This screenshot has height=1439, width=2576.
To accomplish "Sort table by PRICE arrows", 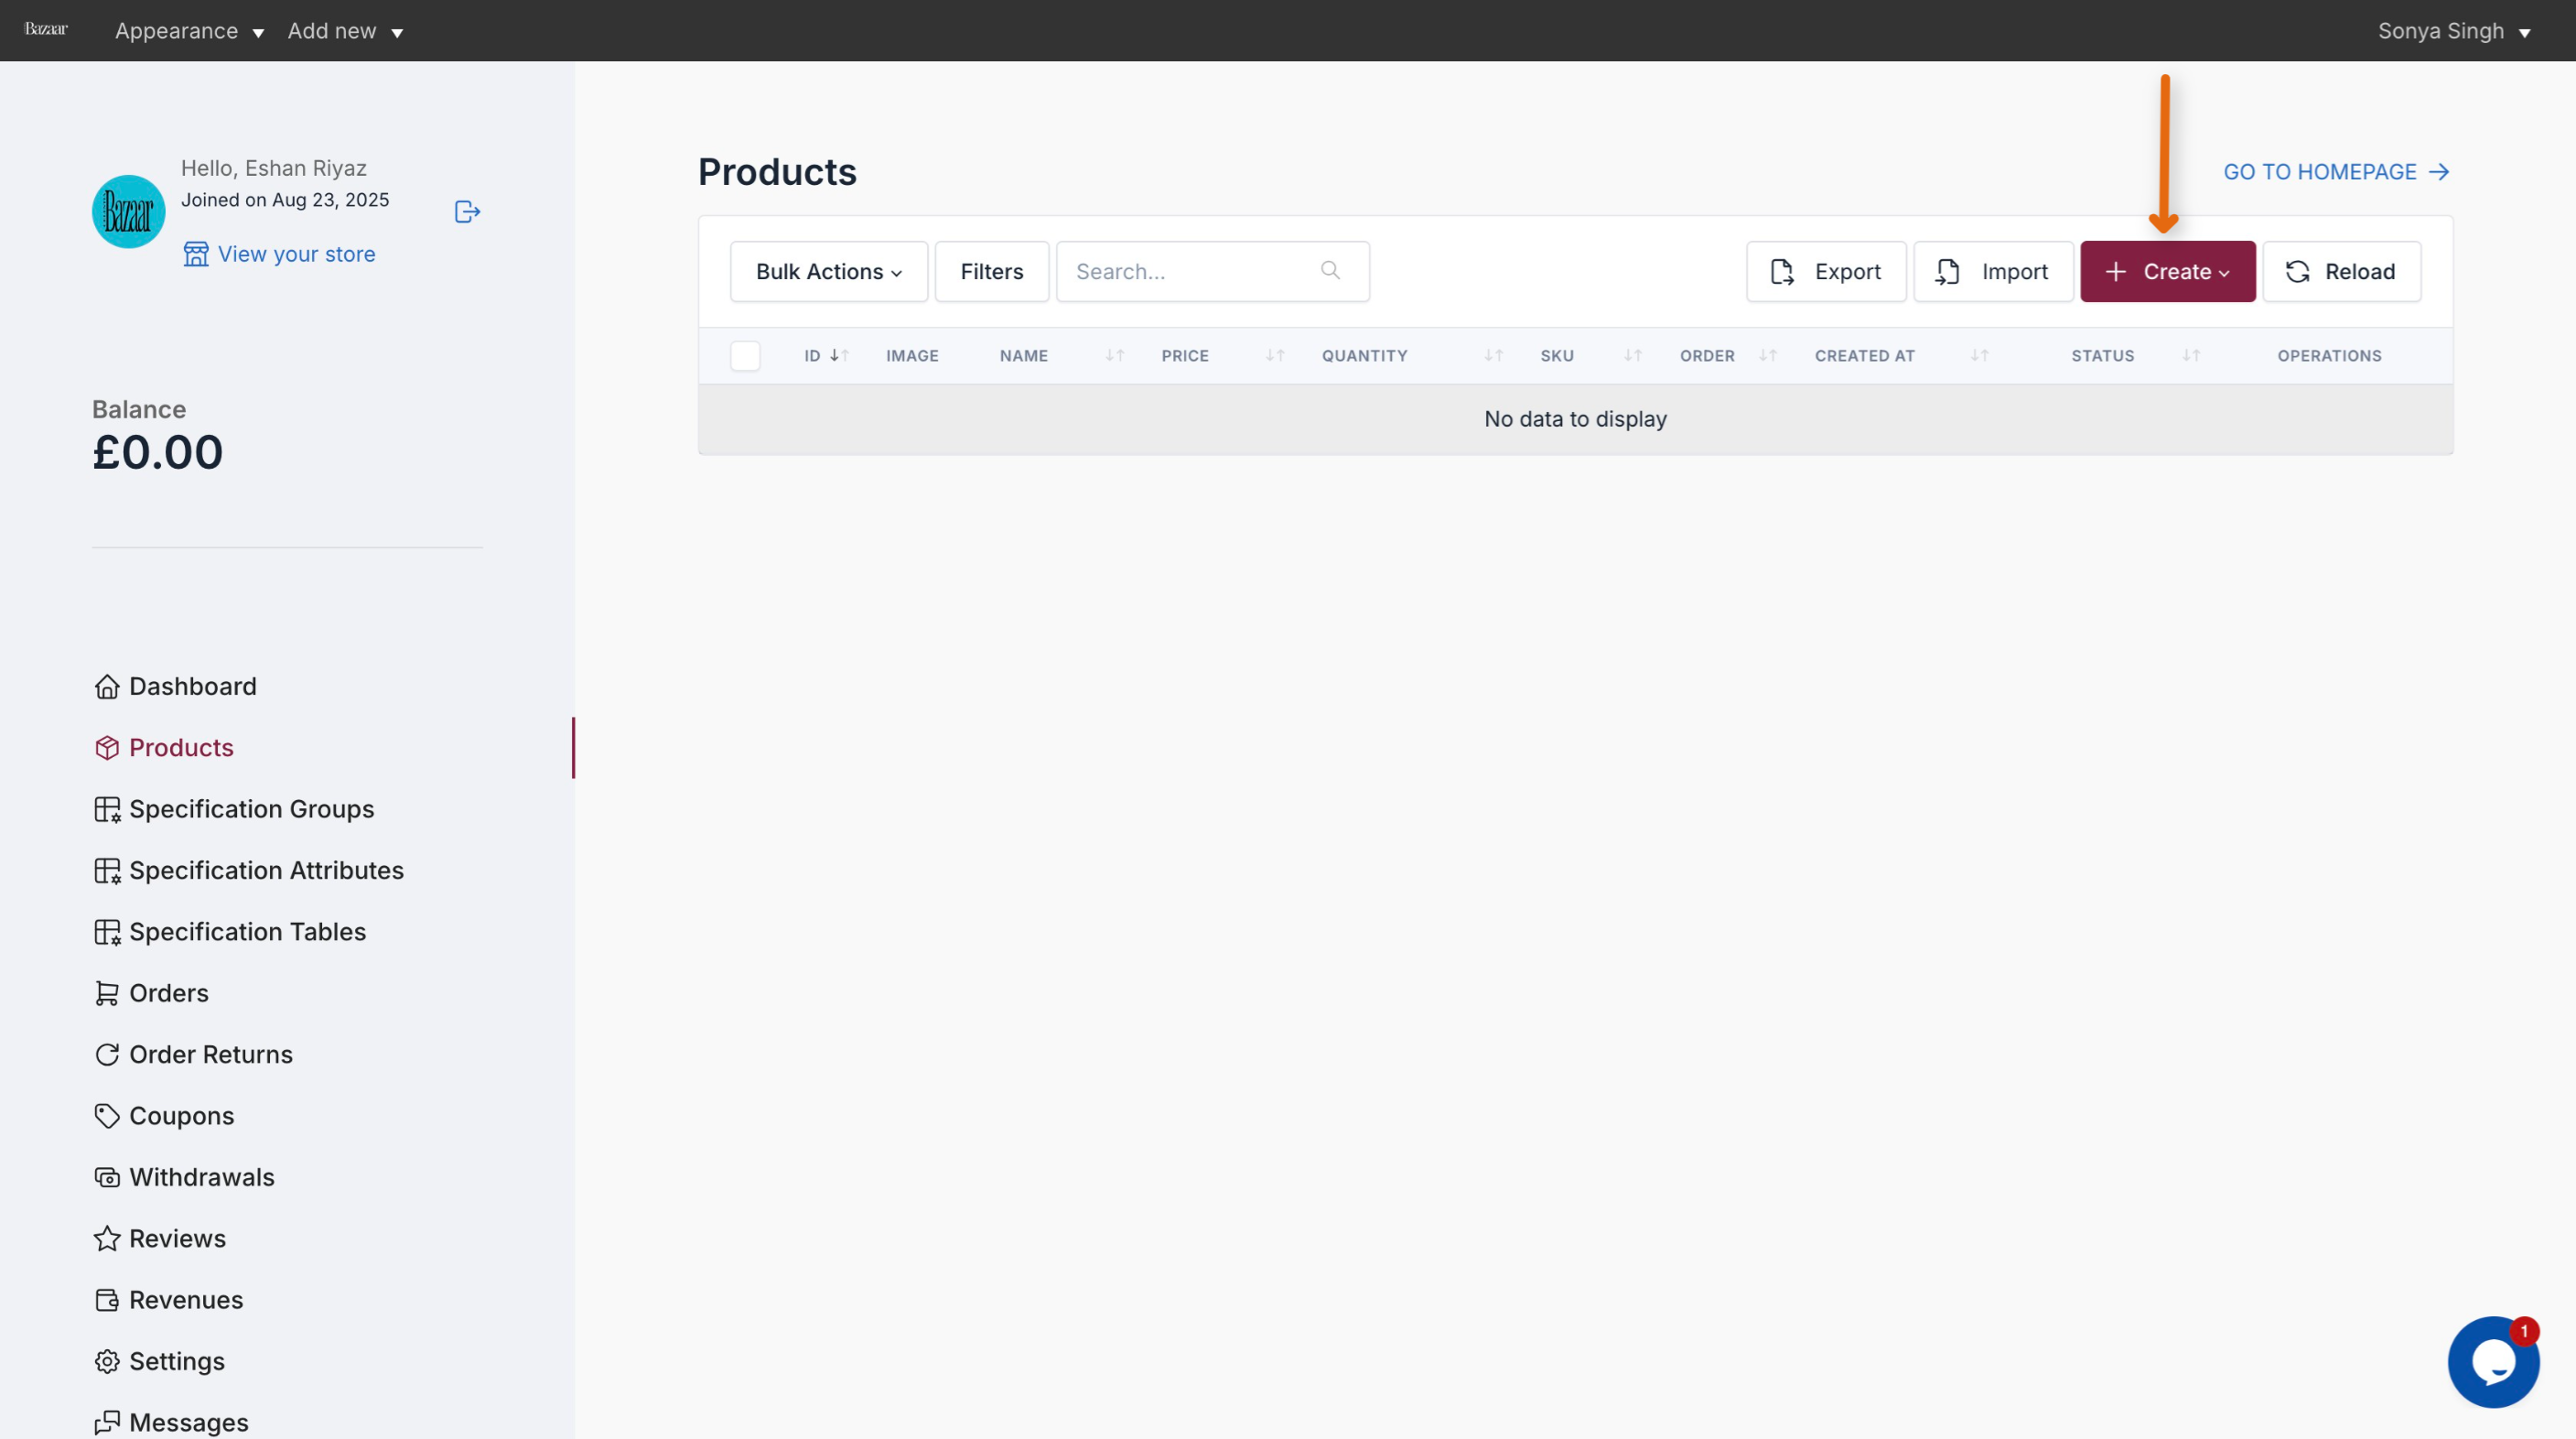I will point(1275,356).
